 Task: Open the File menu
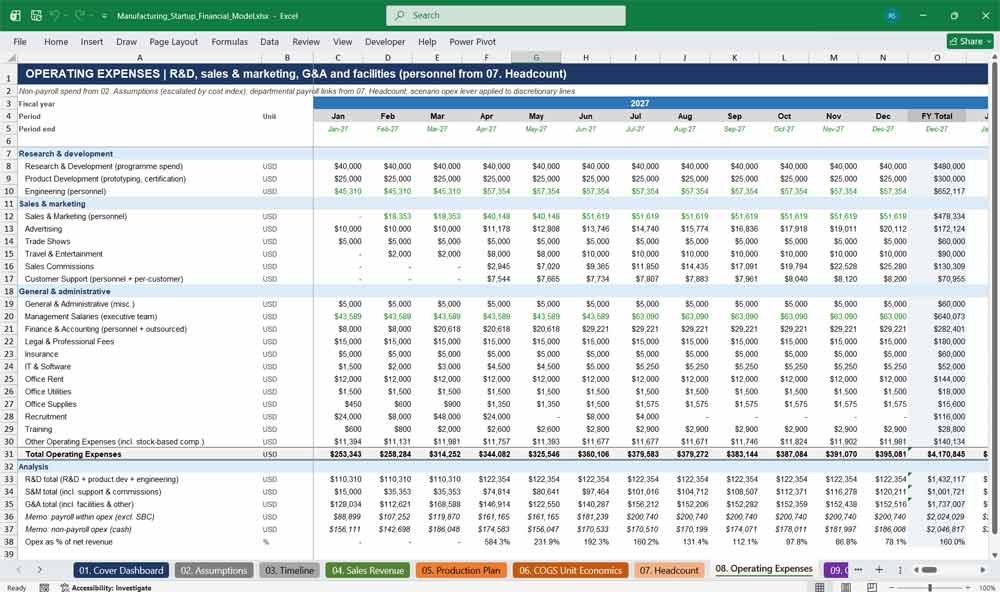(x=20, y=41)
